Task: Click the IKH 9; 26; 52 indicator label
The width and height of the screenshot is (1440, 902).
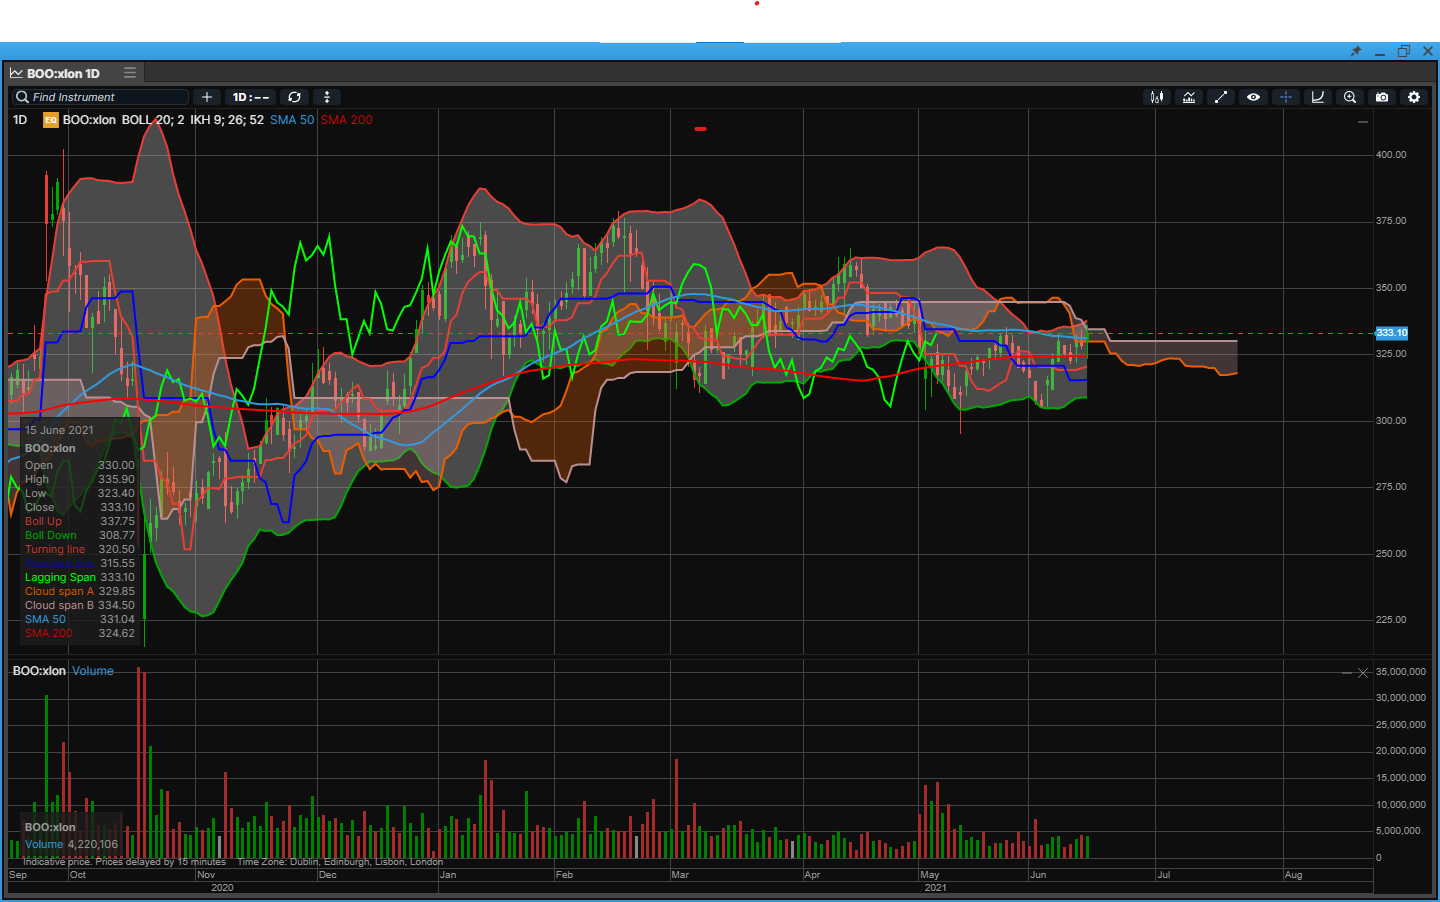Action: 227,120
